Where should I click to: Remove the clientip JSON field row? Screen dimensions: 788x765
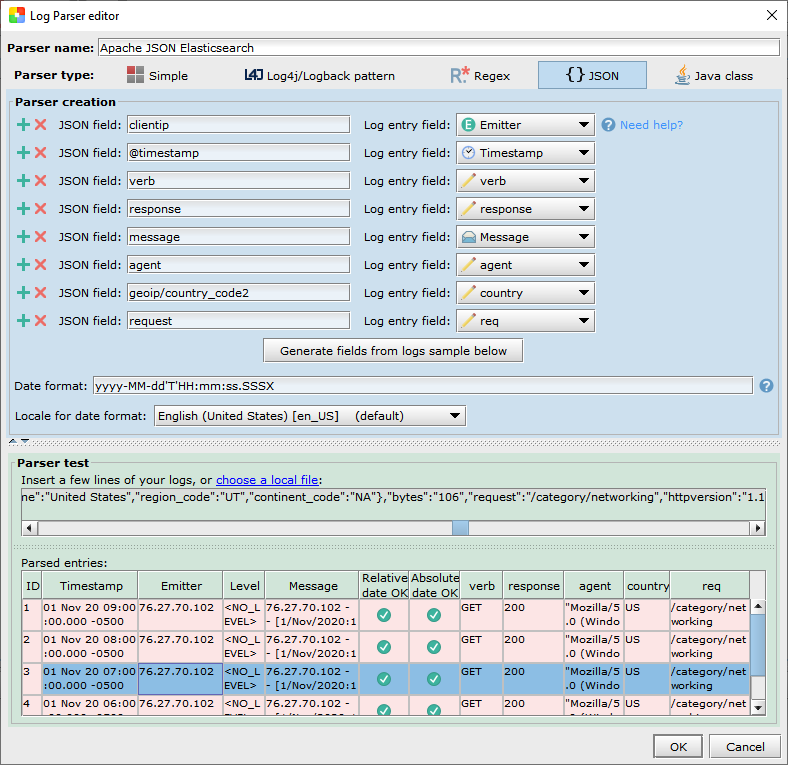[x=41, y=125]
